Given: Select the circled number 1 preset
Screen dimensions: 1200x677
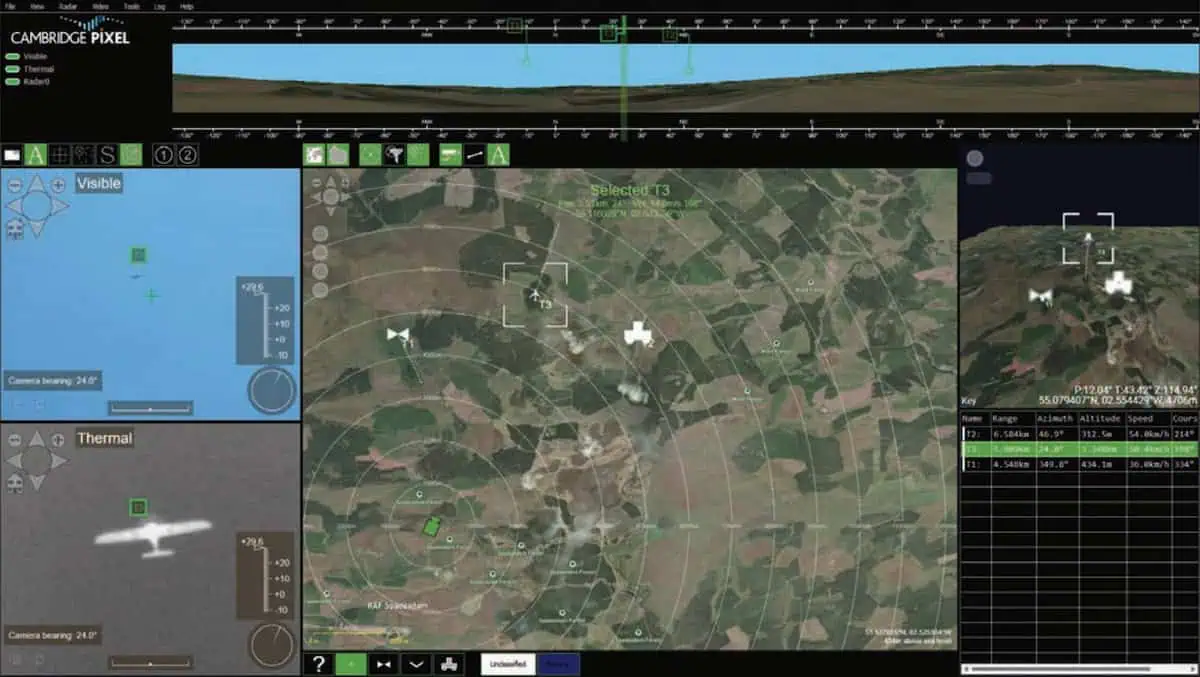Looking at the screenshot, I should pos(163,154).
